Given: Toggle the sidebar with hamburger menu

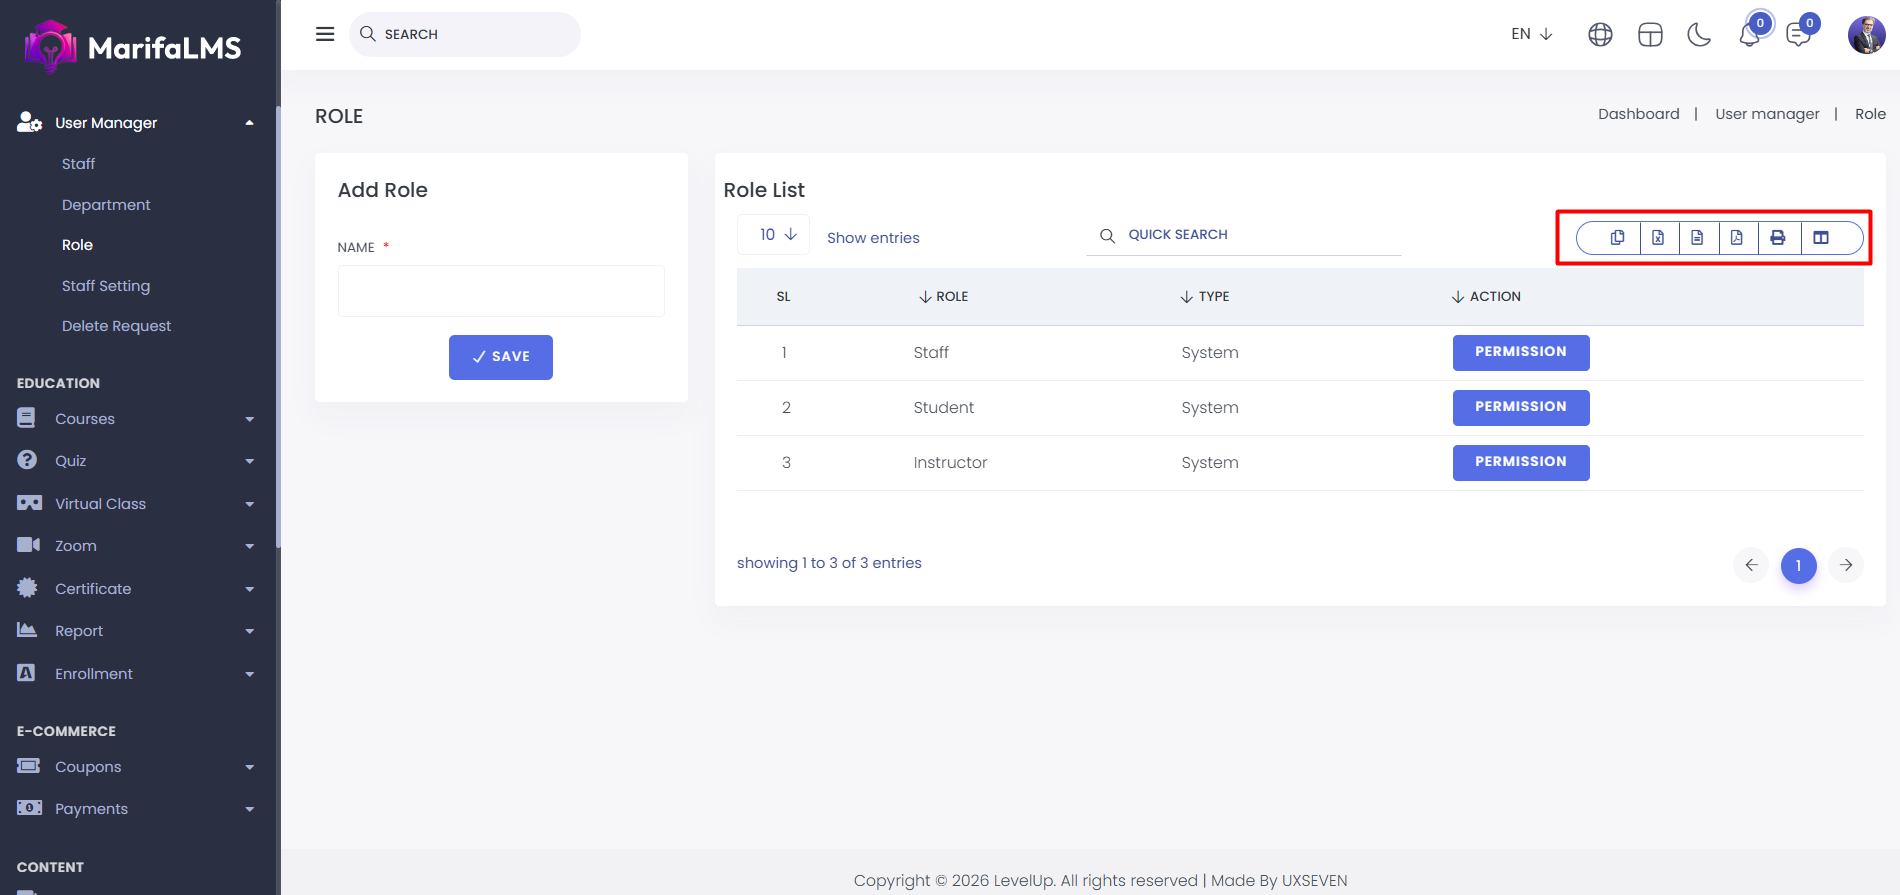Looking at the screenshot, I should [325, 34].
